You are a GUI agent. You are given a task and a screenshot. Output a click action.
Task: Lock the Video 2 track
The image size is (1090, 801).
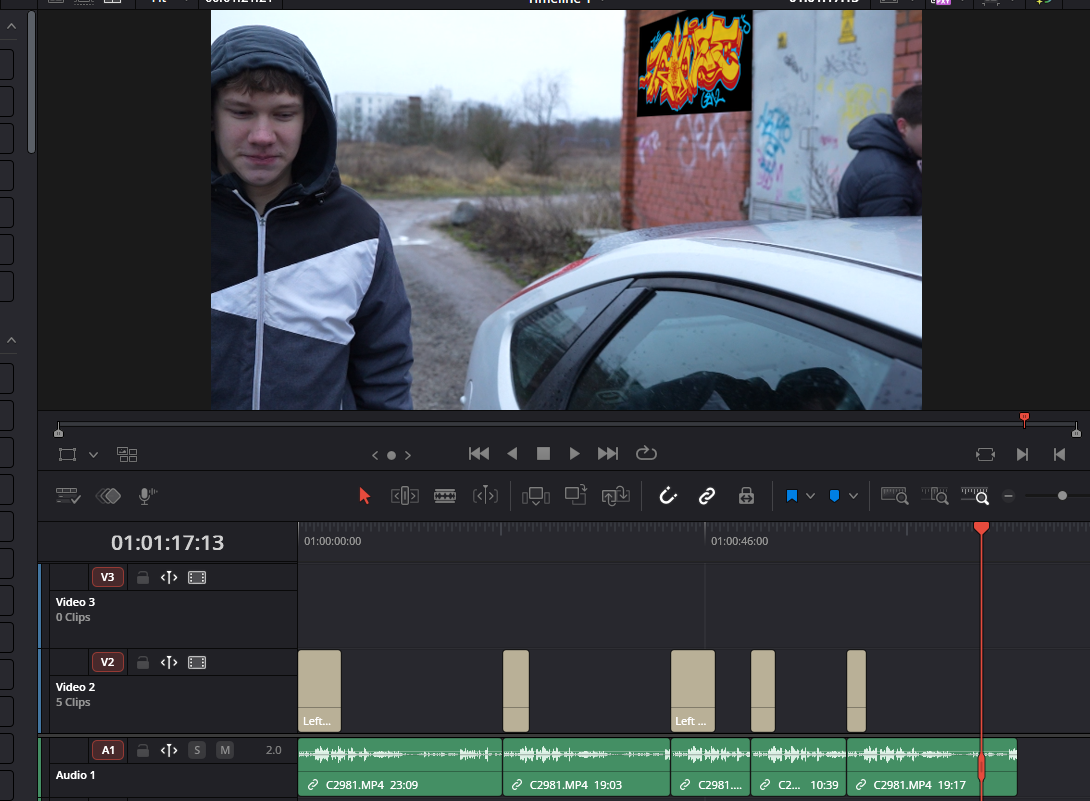pos(143,663)
